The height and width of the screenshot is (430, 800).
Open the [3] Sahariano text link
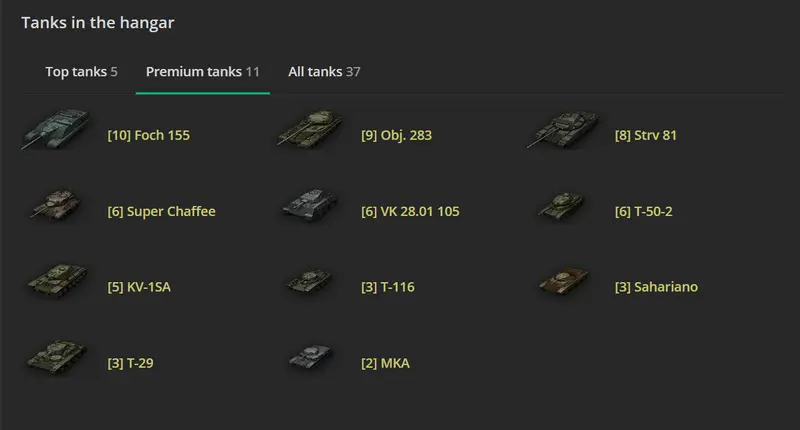click(x=656, y=287)
